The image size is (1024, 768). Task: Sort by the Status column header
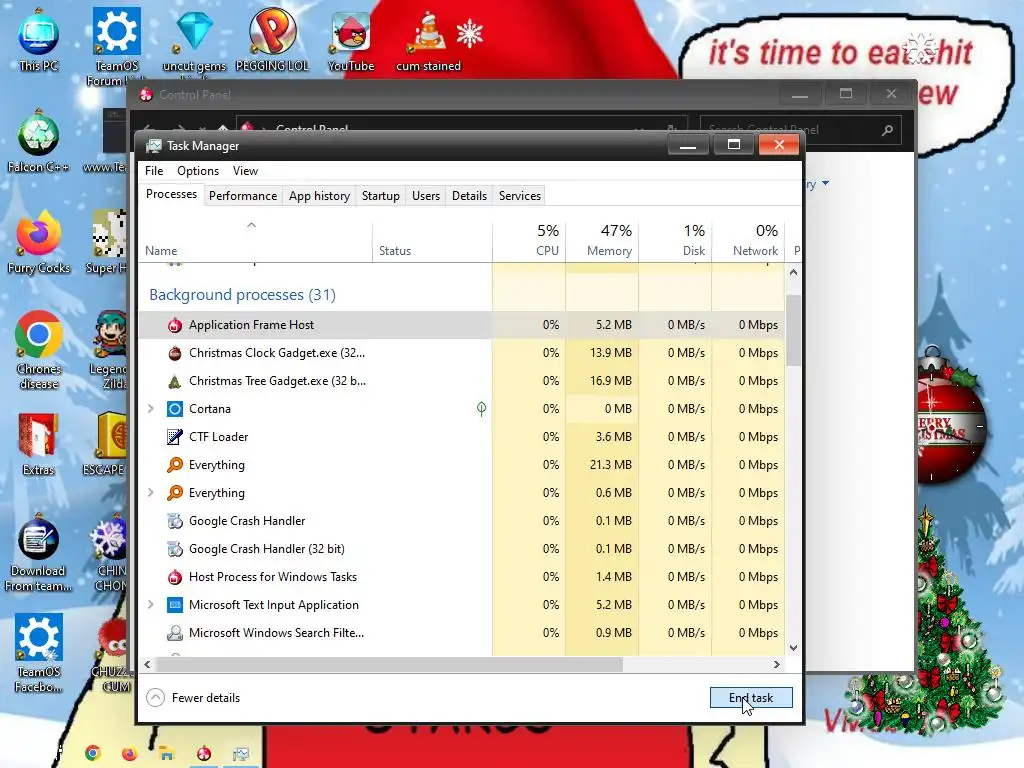pyautogui.click(x=432, y=240)
